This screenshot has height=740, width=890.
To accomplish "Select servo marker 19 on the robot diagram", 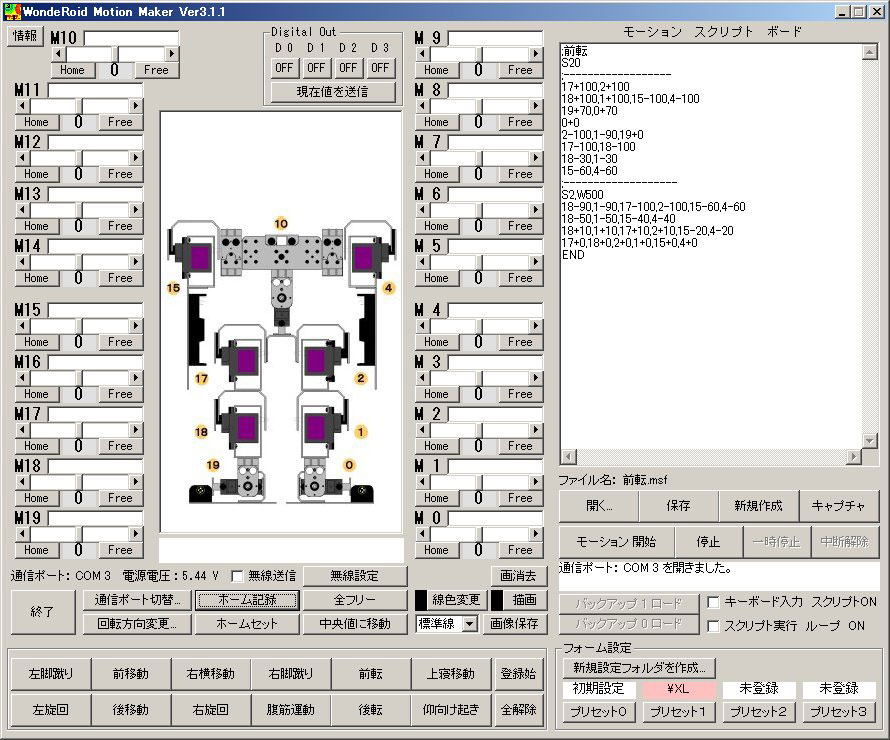I will tap(213, 465).
